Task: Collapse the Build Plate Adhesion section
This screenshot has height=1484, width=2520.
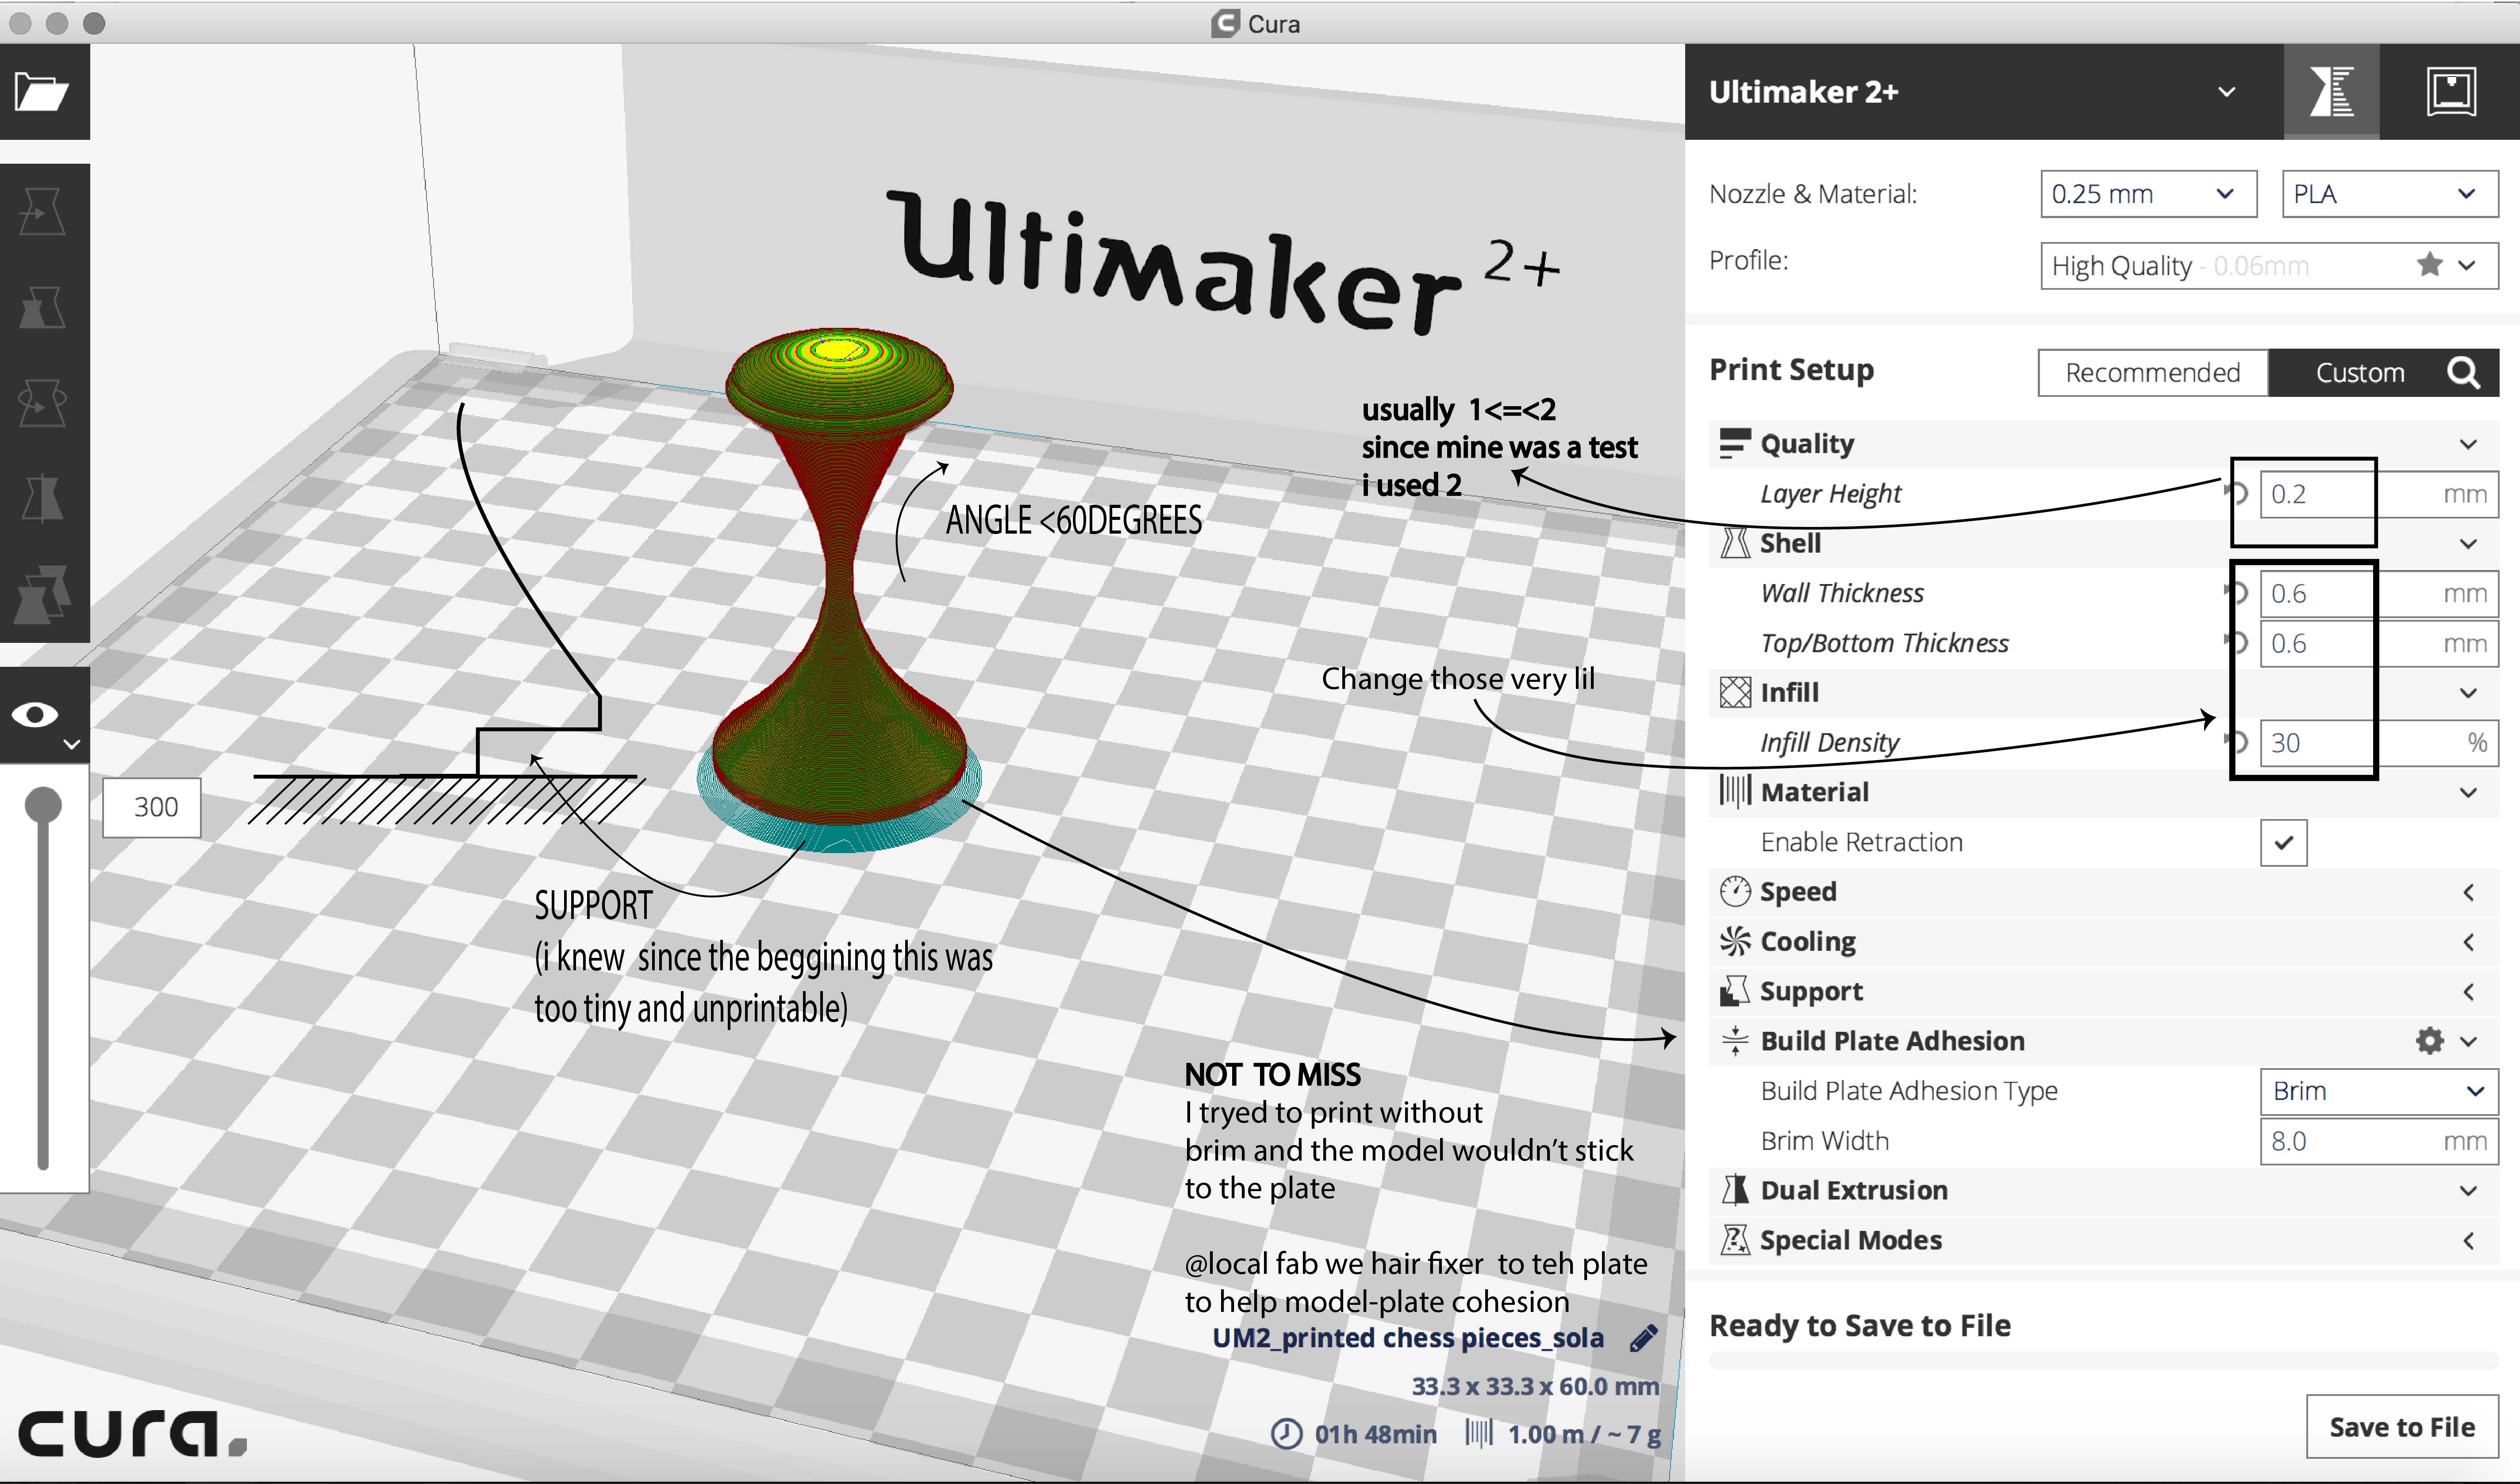Action: click(x=2468, y=1041)
